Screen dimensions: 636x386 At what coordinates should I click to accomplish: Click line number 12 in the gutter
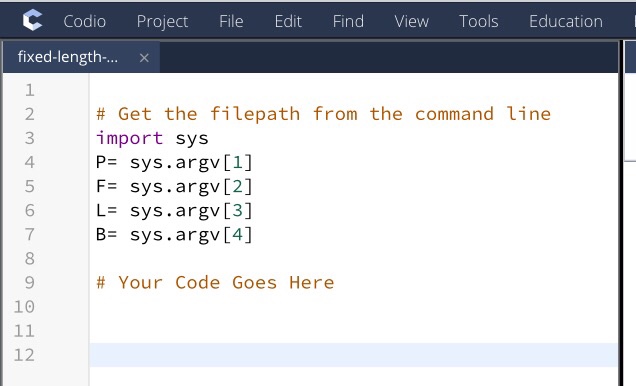(x=24, y=355)
